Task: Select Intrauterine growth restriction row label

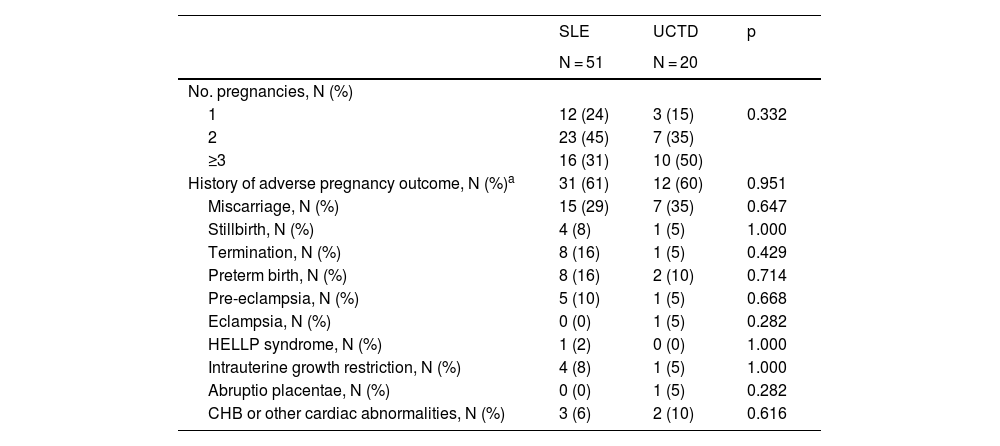Action: tap(334, 367)
